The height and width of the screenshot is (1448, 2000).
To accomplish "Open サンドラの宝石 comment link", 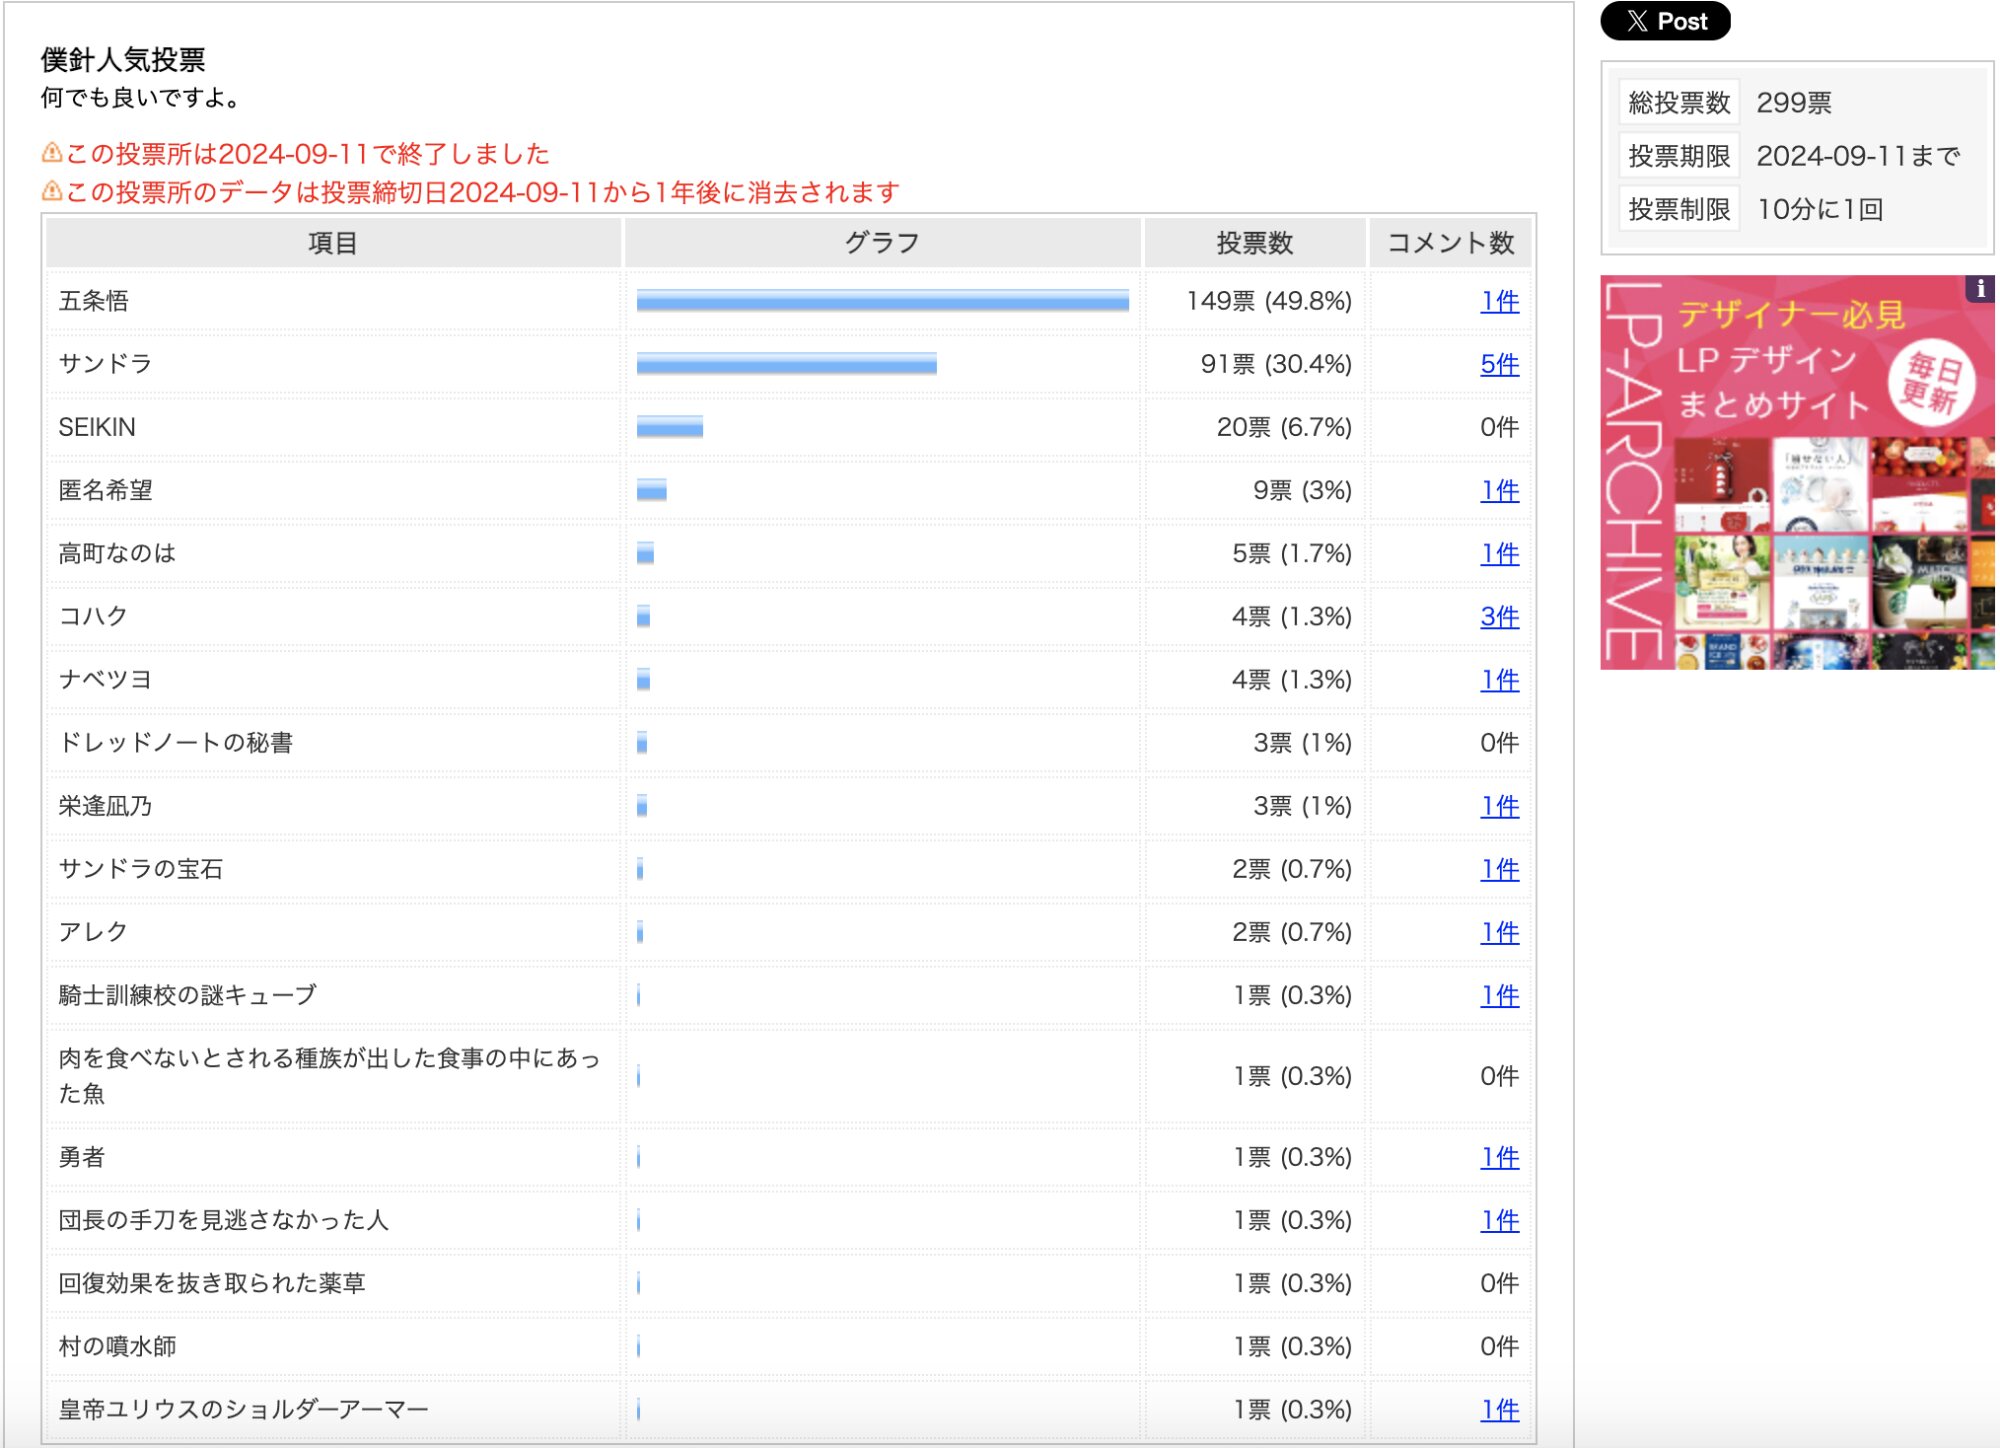I will [x=1498, y=869].
